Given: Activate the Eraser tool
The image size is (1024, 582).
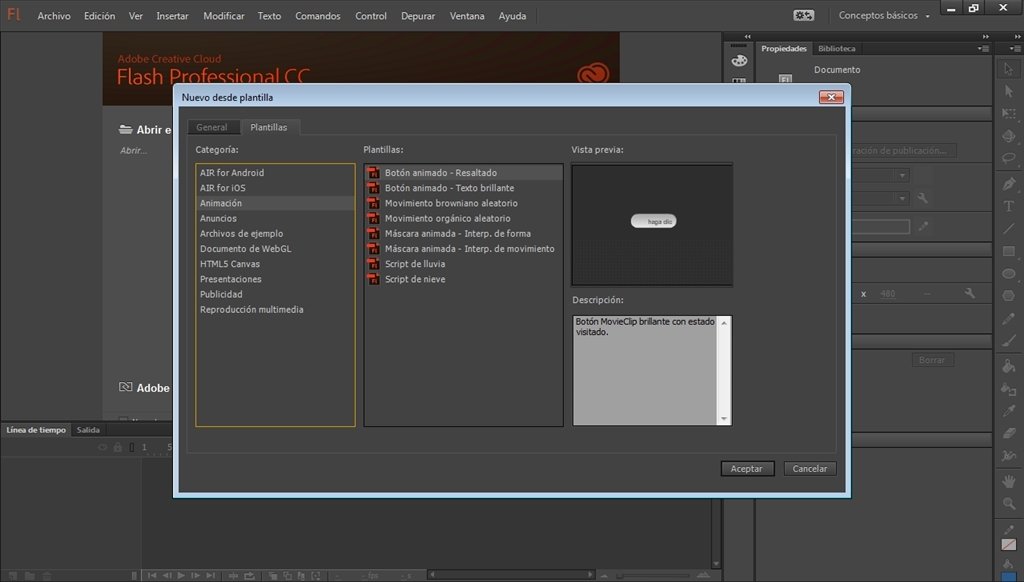Looking at the screenshot, I should (1009, 433).
